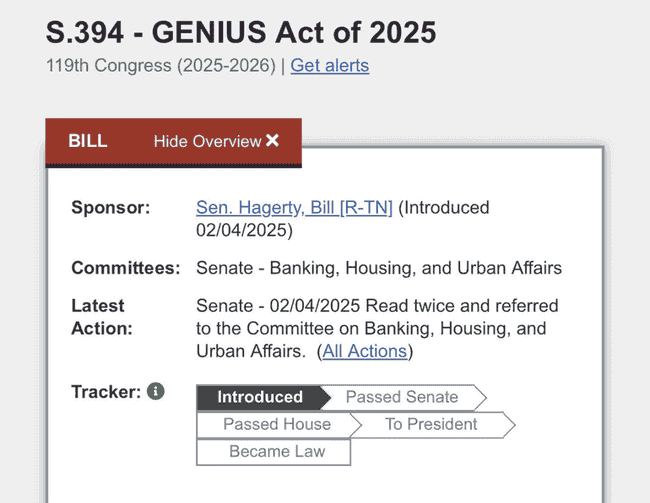Viewport: 650px width, 503px height.
Task: Hide the overview using the X icon
Action: pyautogui.click(x=272, y=141)
